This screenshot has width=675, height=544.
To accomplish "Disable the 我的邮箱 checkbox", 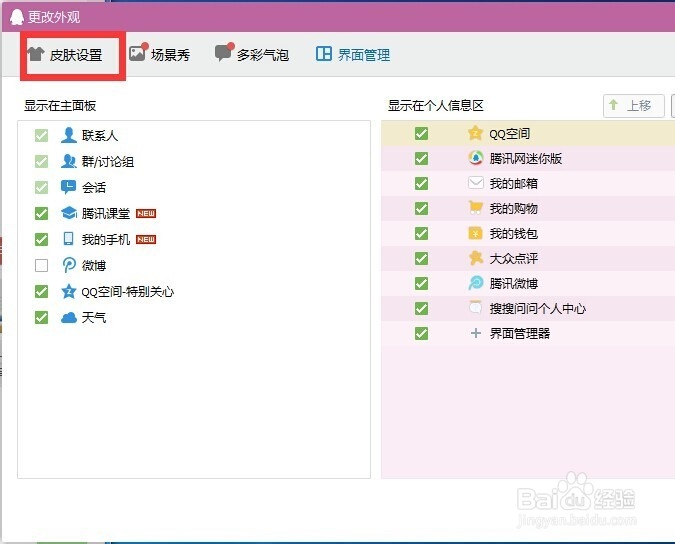I will pyautogui.click(x=421, y=183).
